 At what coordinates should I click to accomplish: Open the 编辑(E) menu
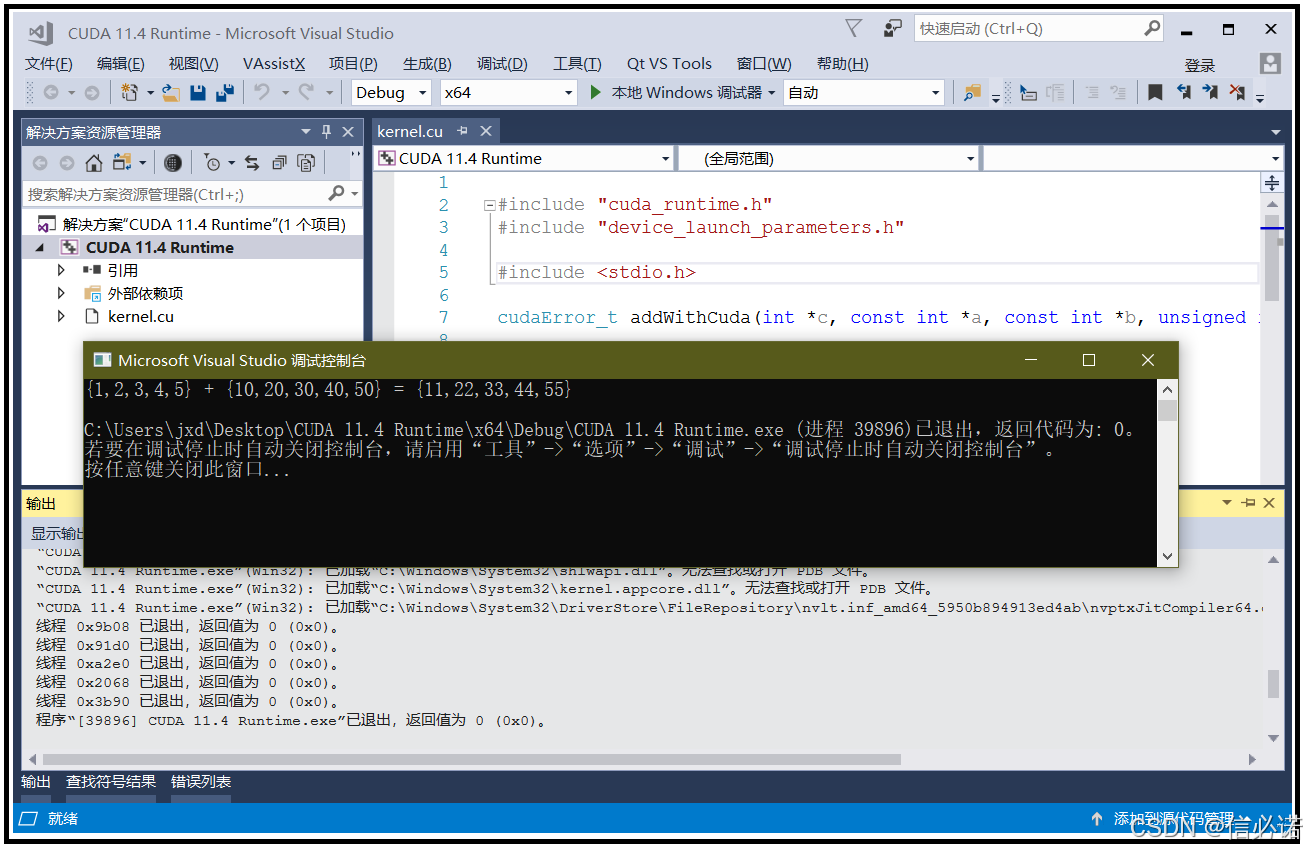121,64
